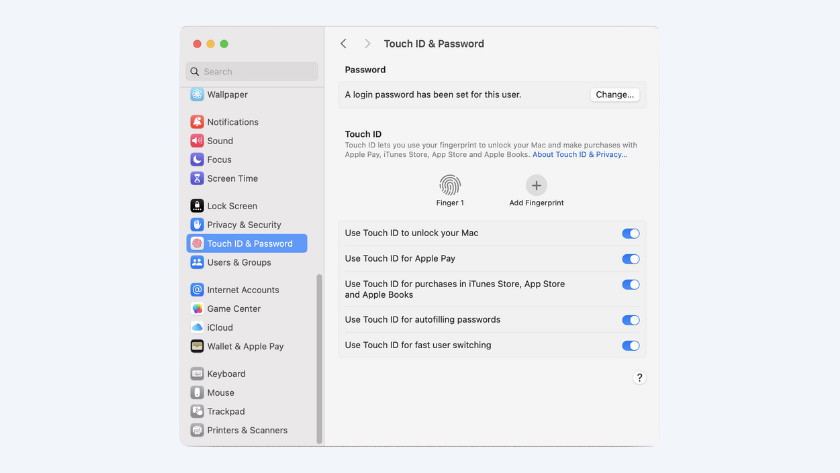
Task: Click the Focus moon icon
Action: 197,159
